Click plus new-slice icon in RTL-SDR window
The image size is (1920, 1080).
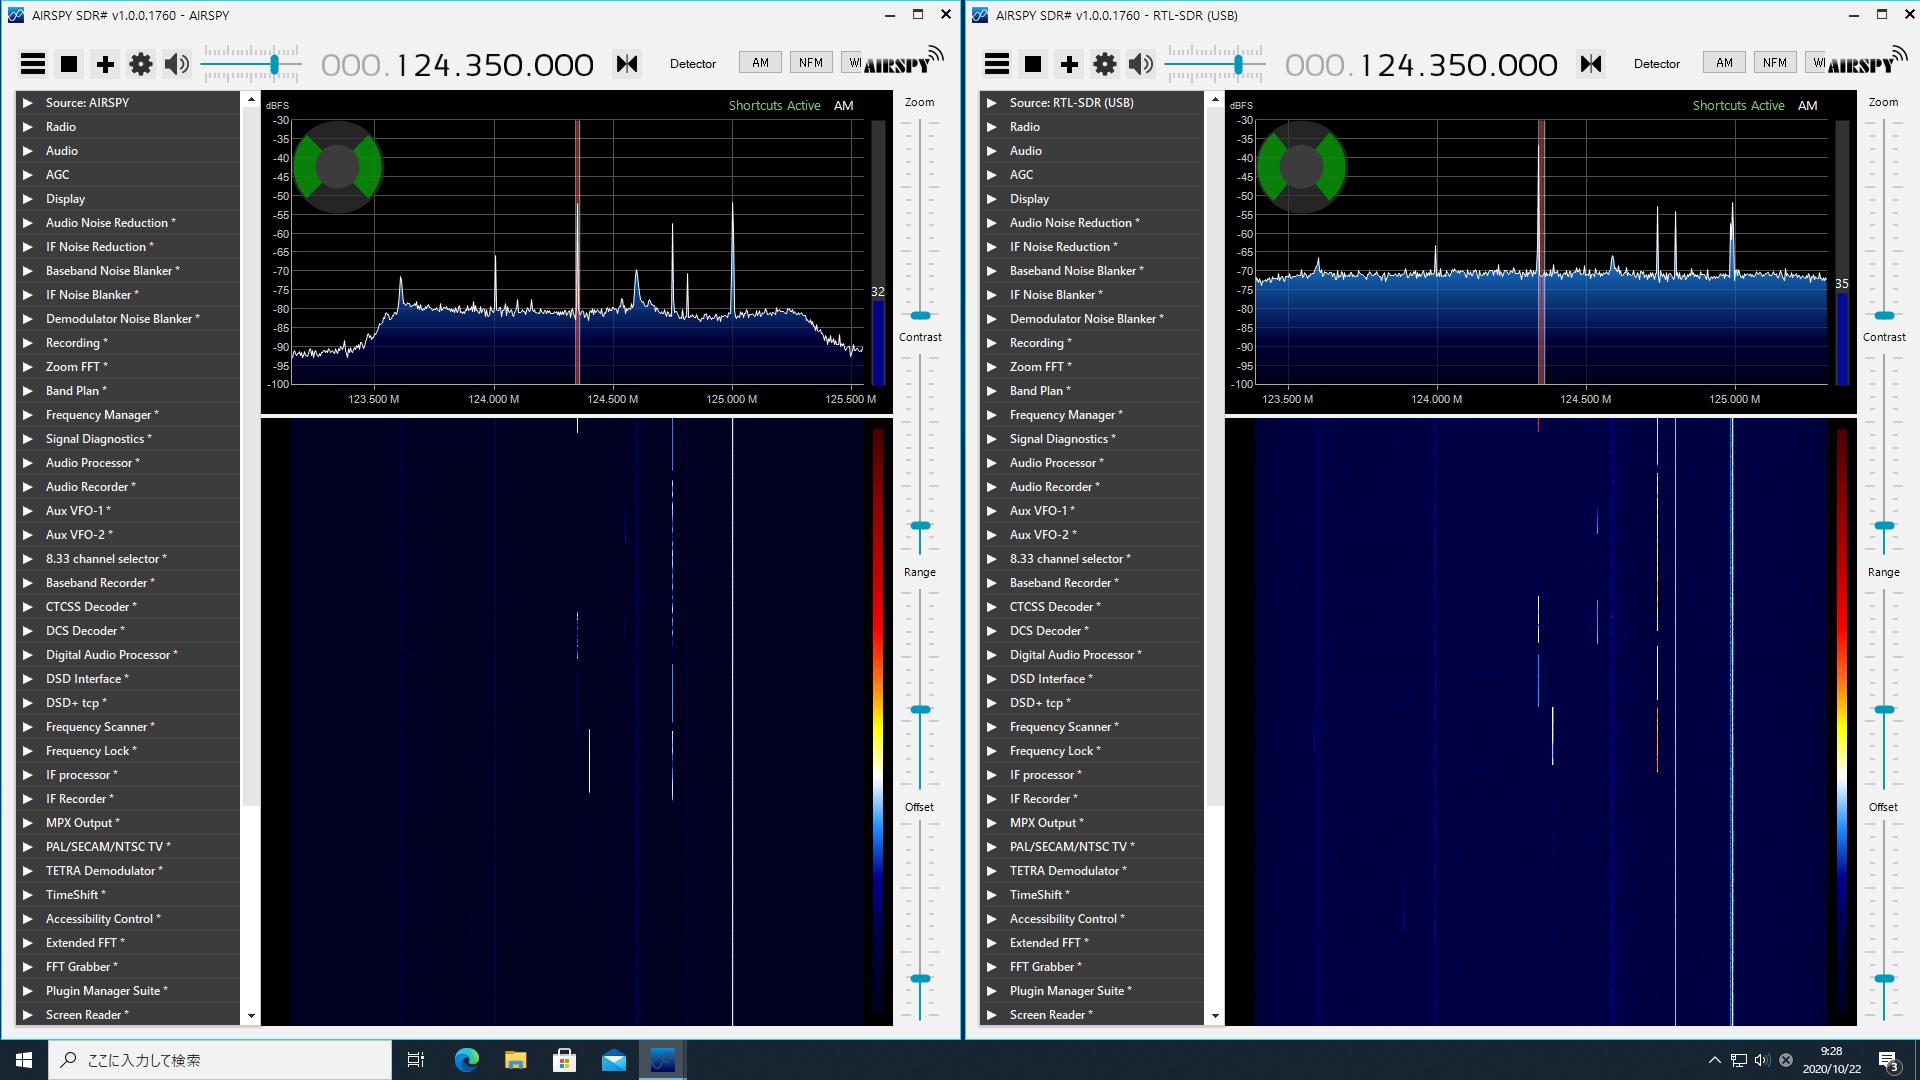point(1069,64)
